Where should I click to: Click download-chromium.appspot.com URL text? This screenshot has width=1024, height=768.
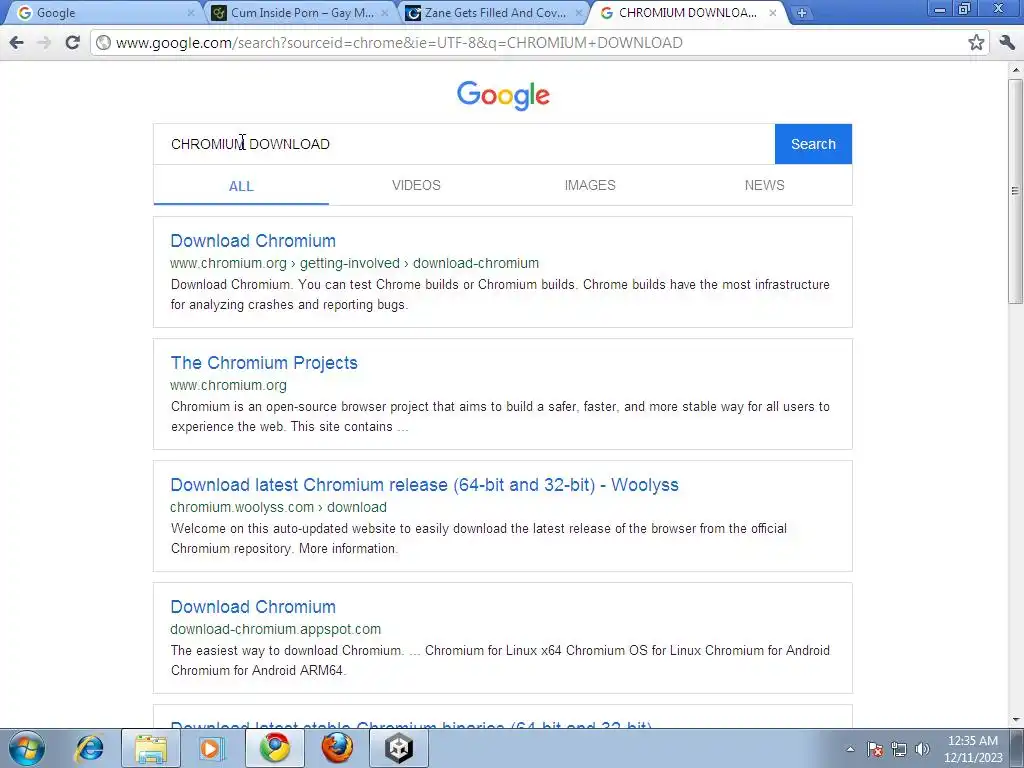[276, 629]
